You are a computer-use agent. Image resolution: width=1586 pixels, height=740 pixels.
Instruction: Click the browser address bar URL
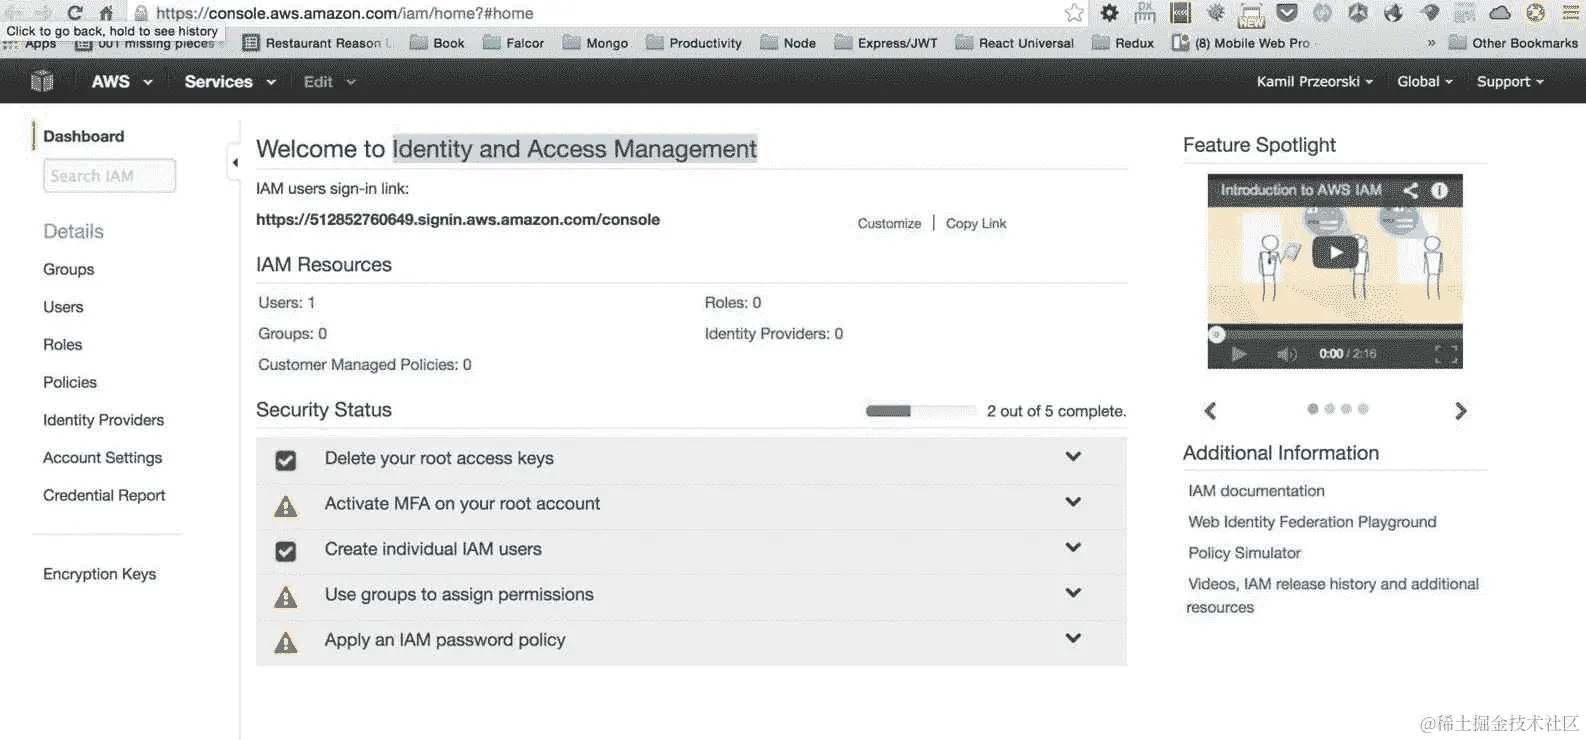[x=344, y=13]
